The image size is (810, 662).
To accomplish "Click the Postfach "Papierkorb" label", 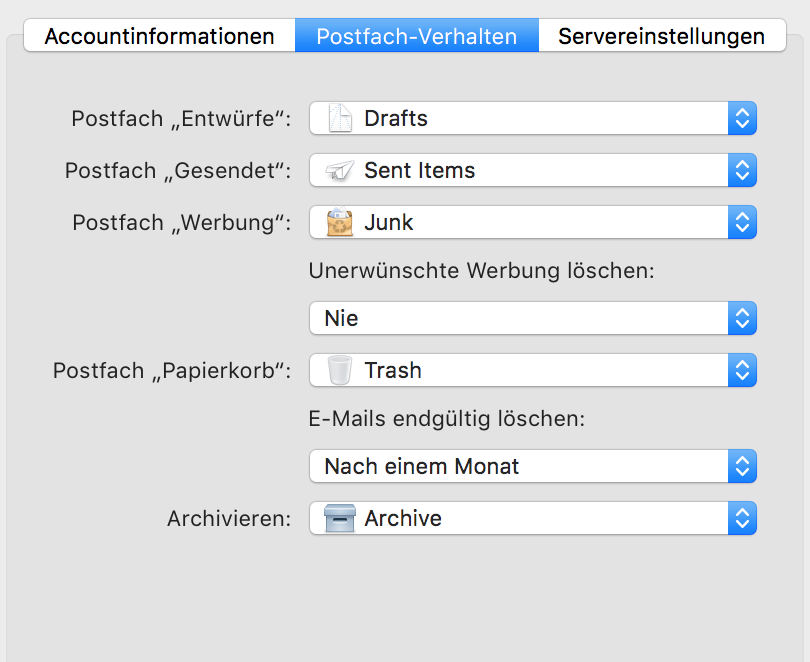I will coord(172,371).
